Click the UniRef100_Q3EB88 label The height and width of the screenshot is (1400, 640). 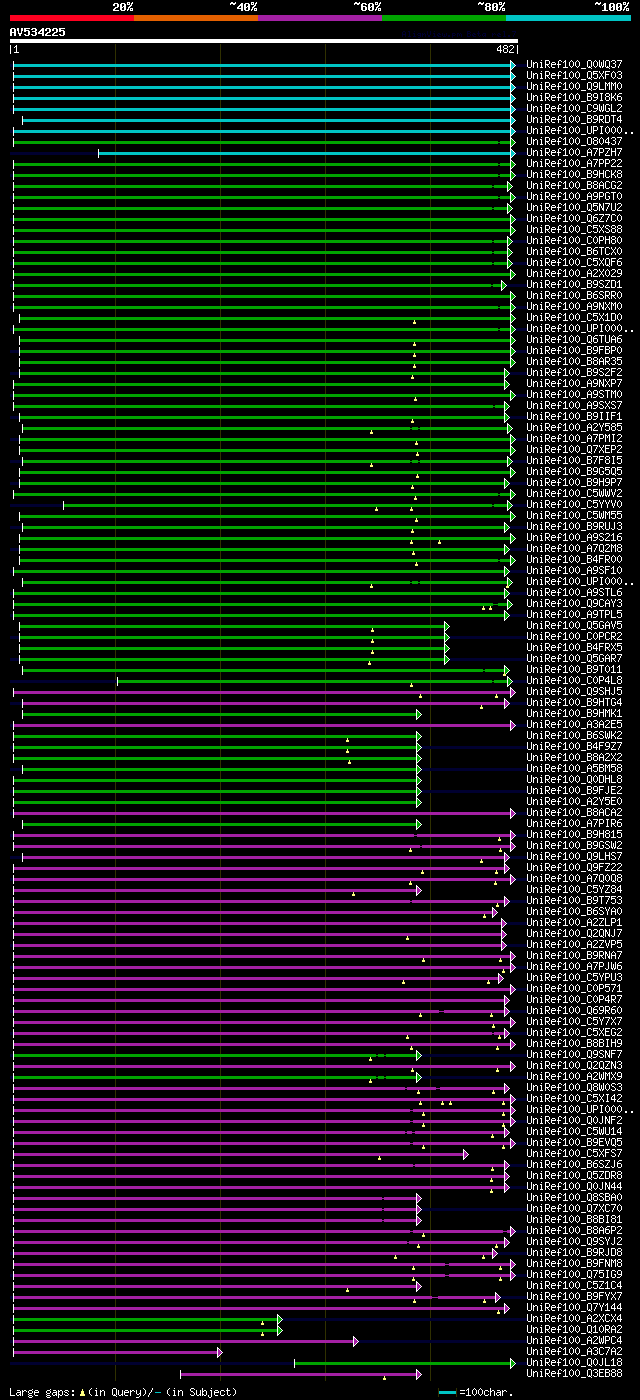(574, 1373)
